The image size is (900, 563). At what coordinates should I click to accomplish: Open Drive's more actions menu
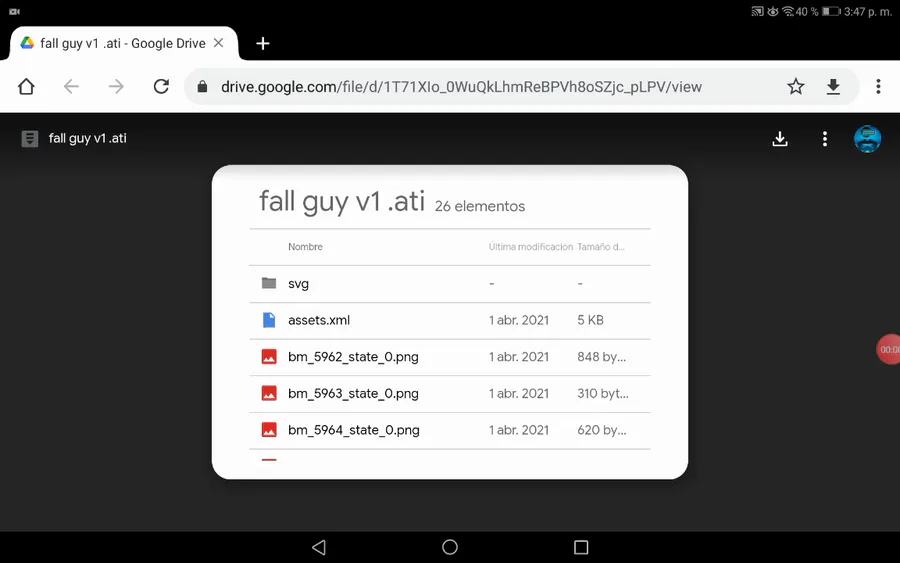tap(825, 139)
